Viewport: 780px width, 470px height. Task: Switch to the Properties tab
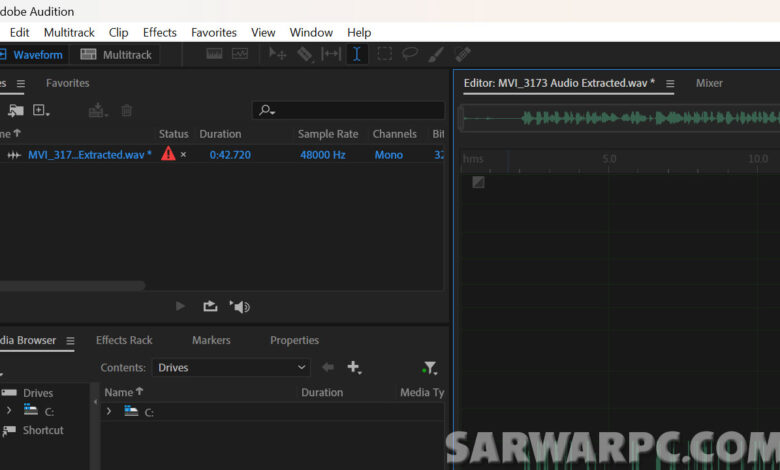(x=294, y=340)
